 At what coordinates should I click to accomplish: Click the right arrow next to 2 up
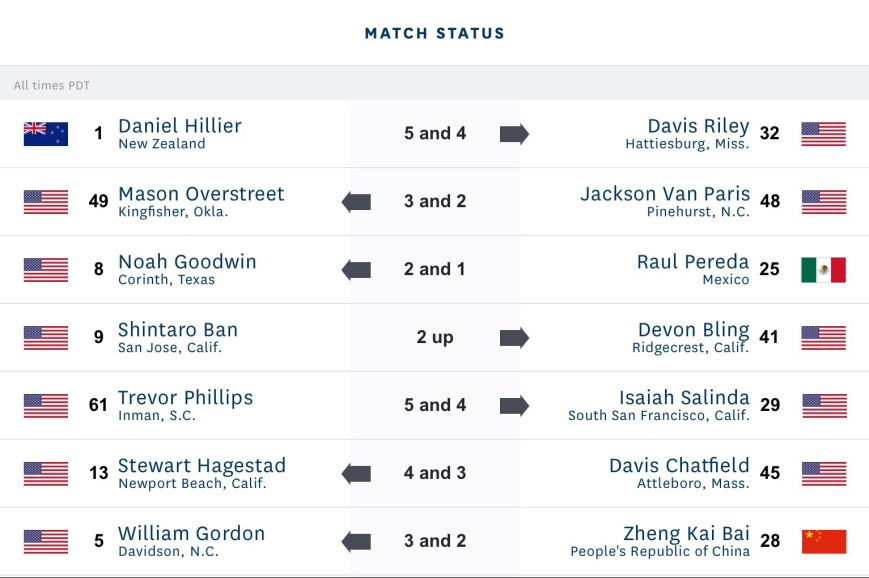pos(514,338)
